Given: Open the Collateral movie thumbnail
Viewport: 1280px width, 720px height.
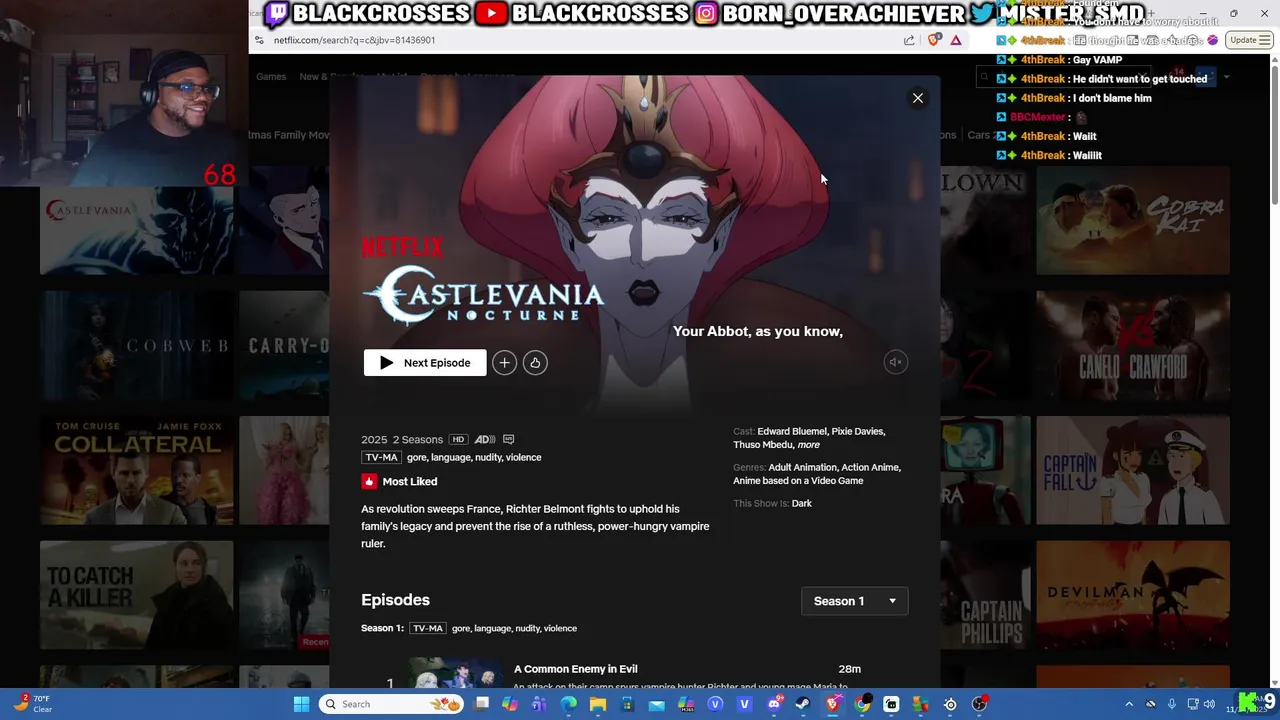Looking at the screenshot, I should click(x=137, y=470).
